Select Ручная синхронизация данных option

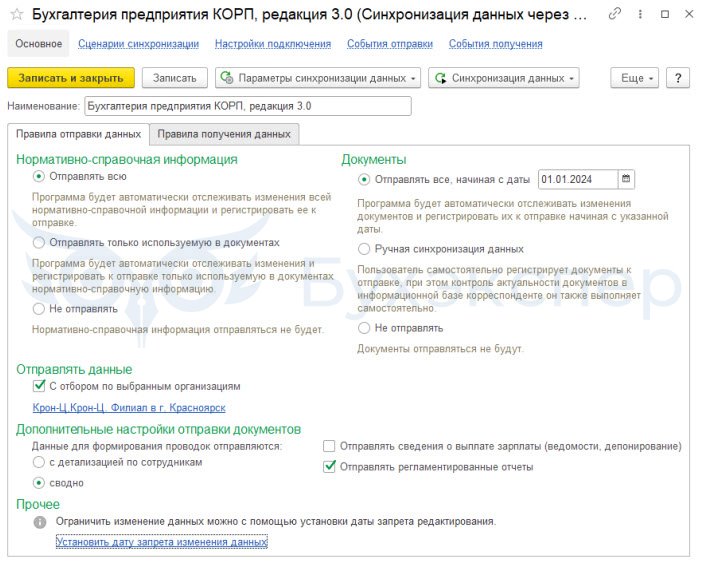364,249
